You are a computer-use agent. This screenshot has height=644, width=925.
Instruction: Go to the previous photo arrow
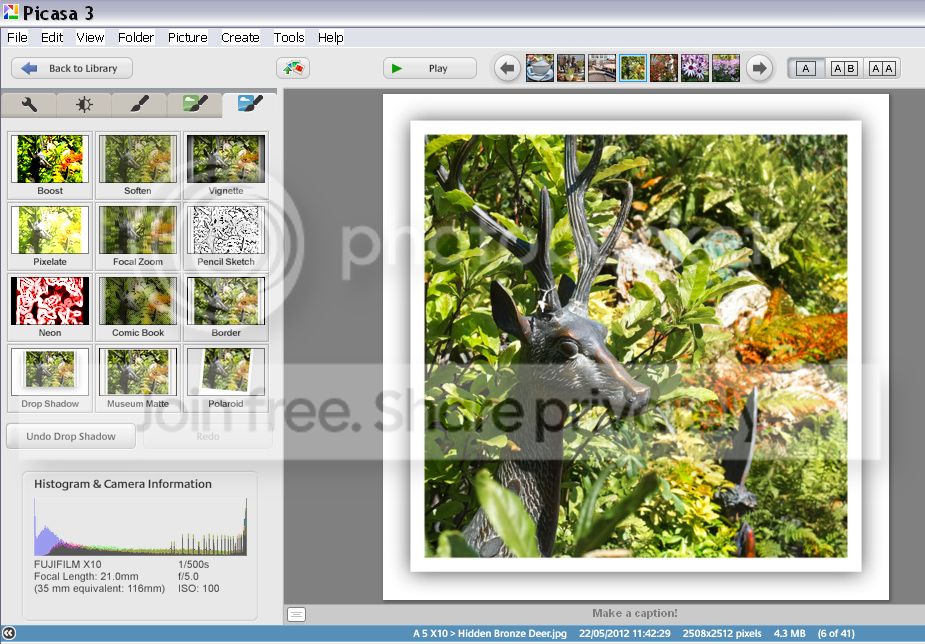(508, 68)
